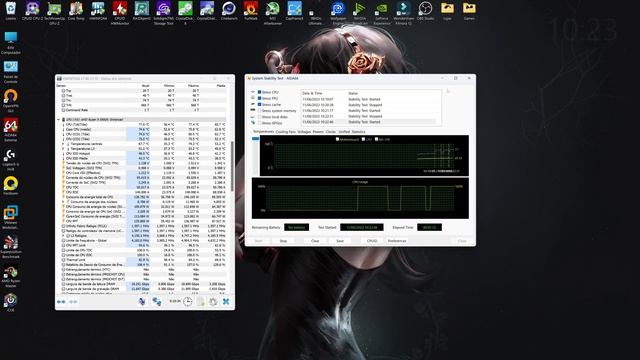Click the HWiNFO sensor list vertical scrollbar

[x=232, y=167]
